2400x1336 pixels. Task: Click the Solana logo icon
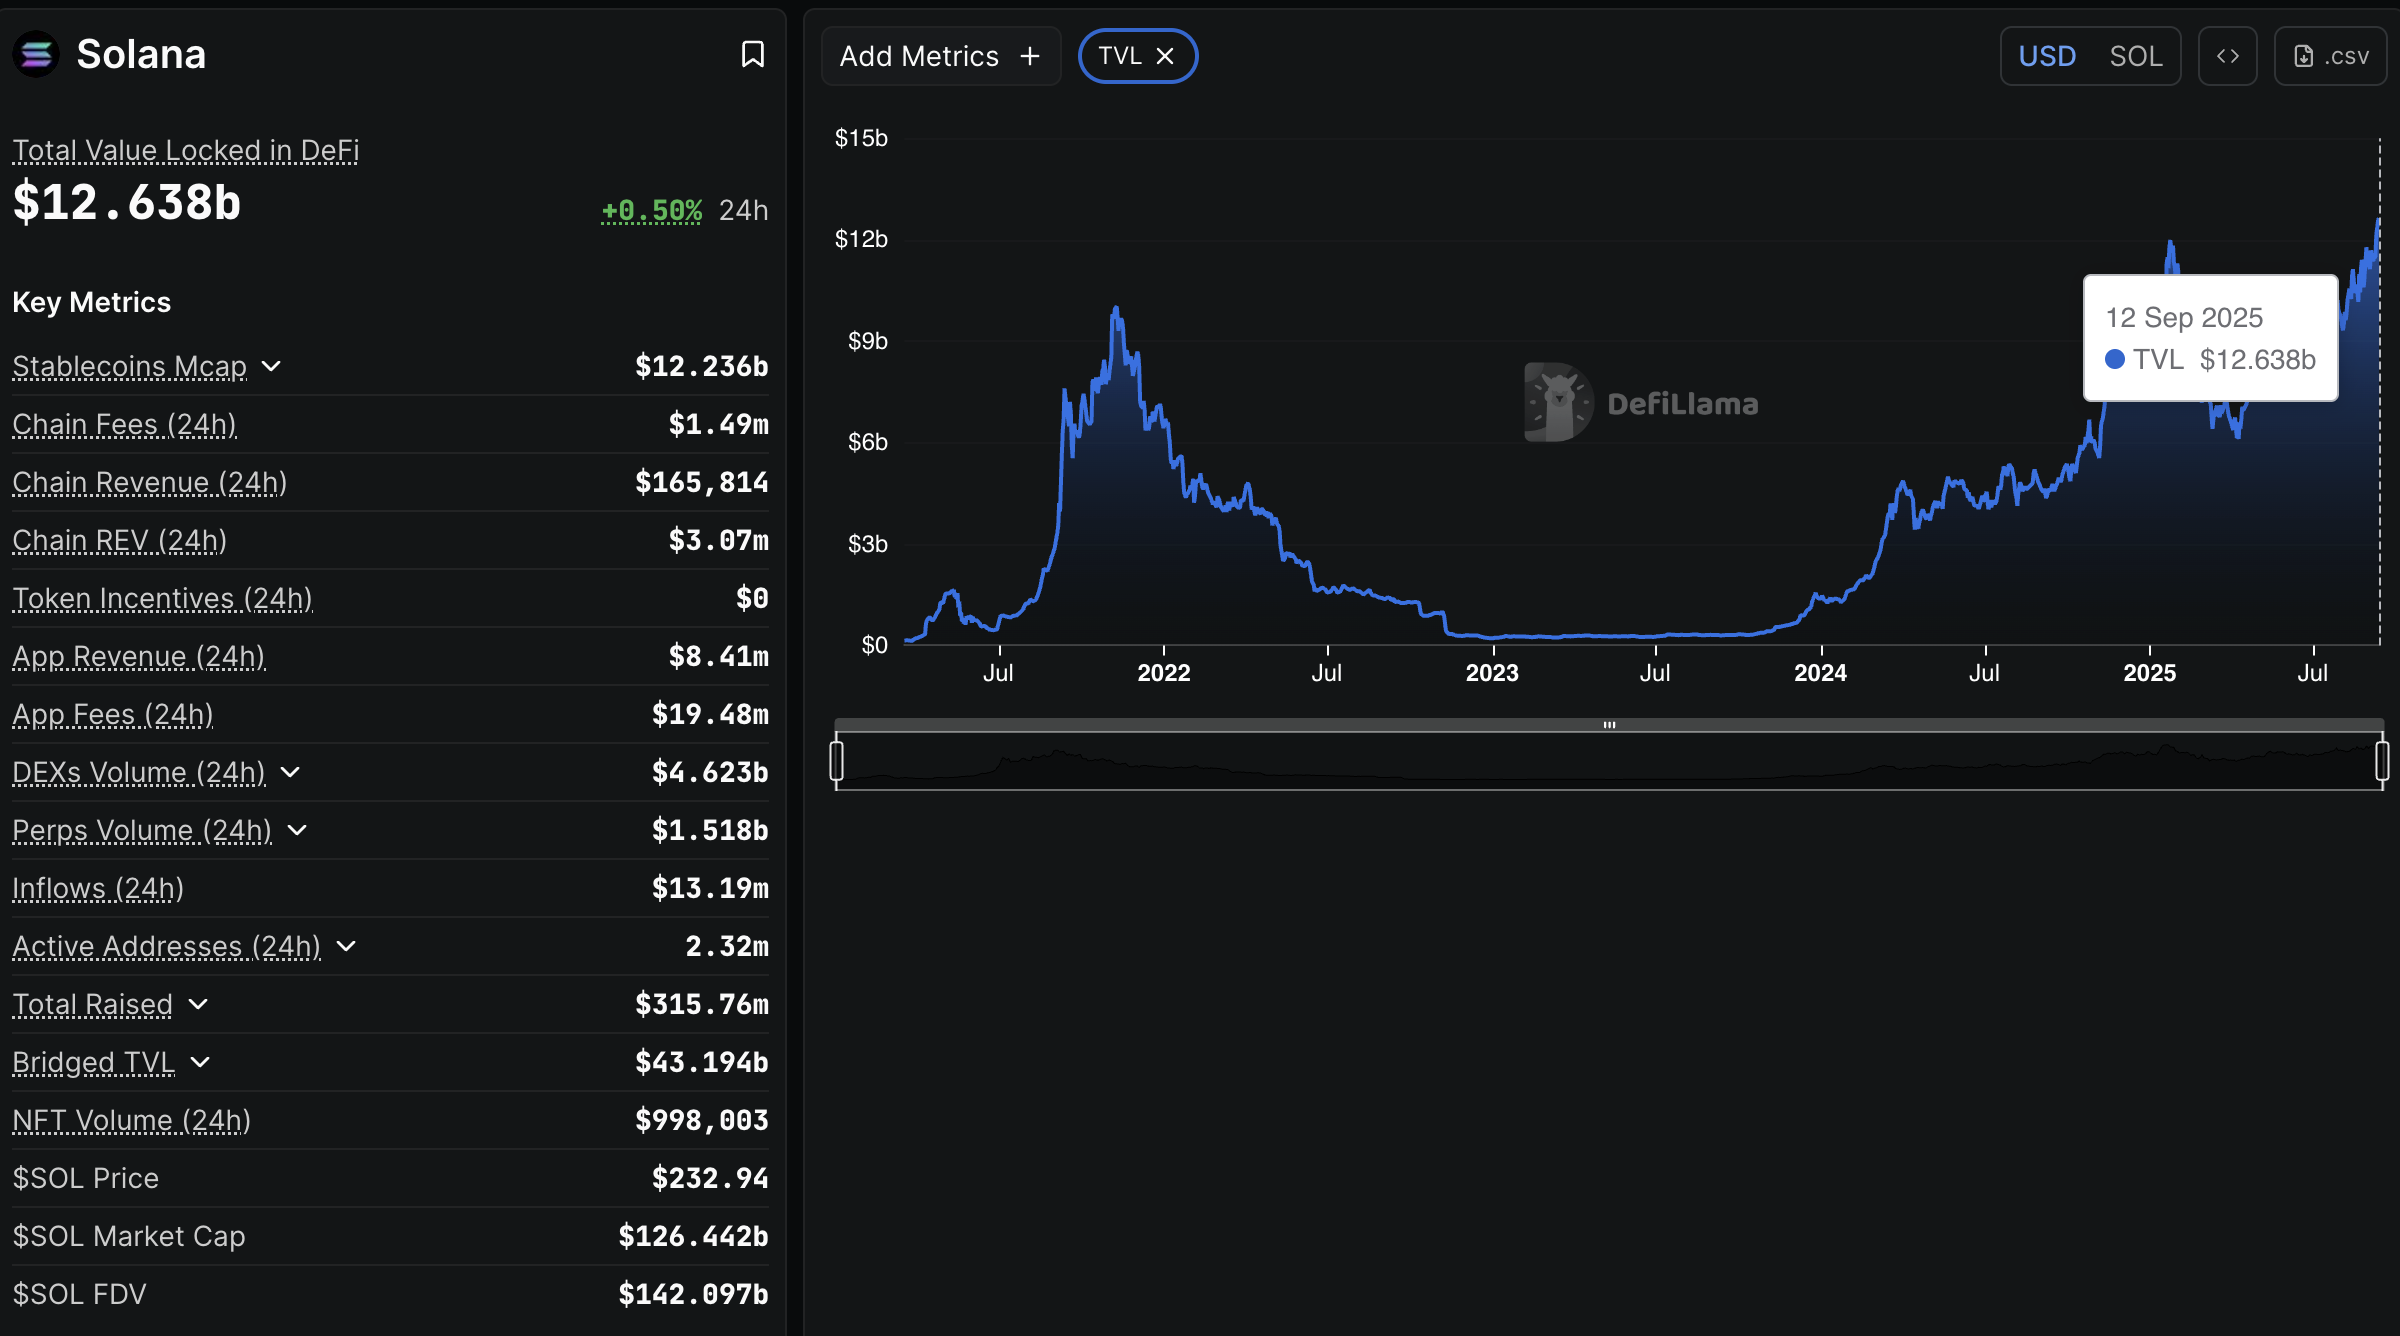click(37, 54)
